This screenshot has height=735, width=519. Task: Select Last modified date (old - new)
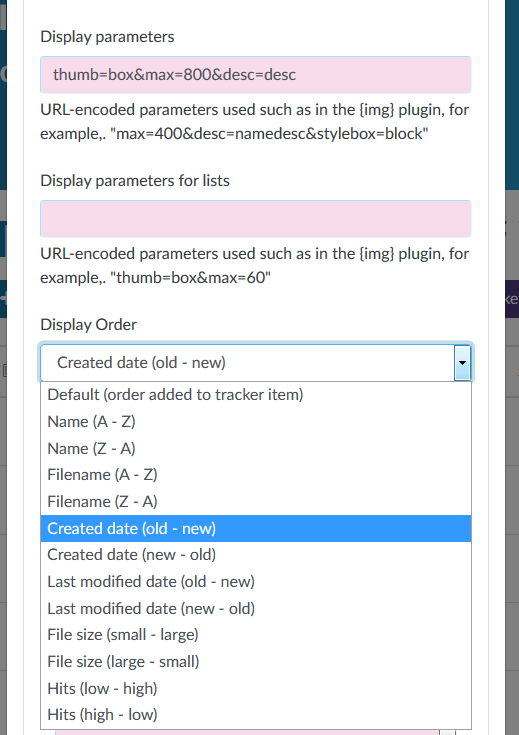(256, 582)
